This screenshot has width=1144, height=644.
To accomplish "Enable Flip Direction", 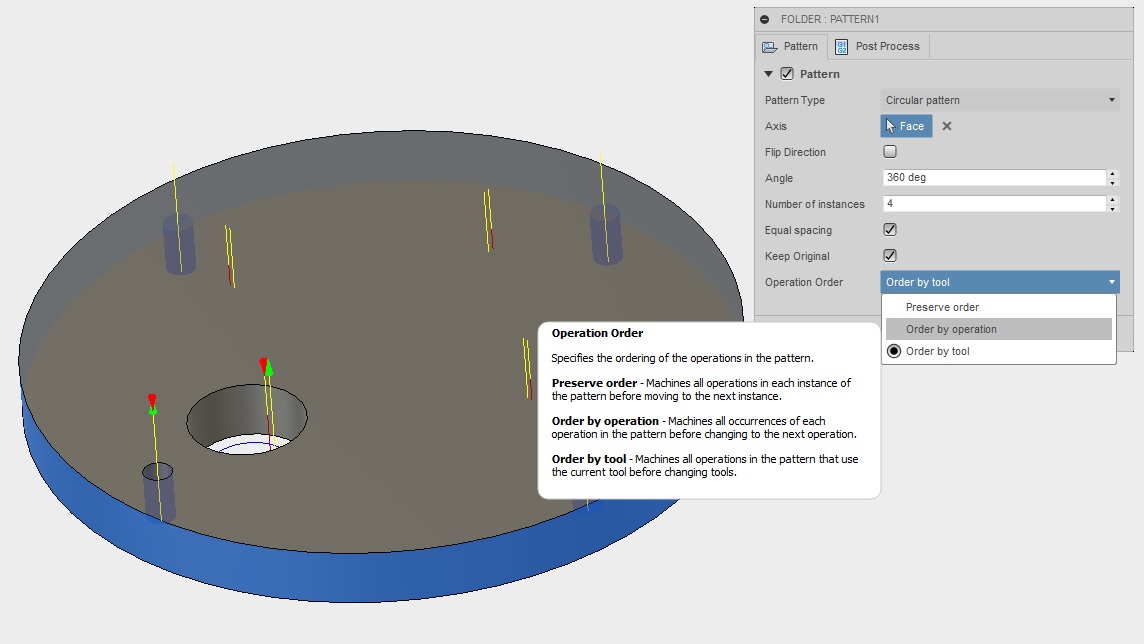I will point(889,151).
